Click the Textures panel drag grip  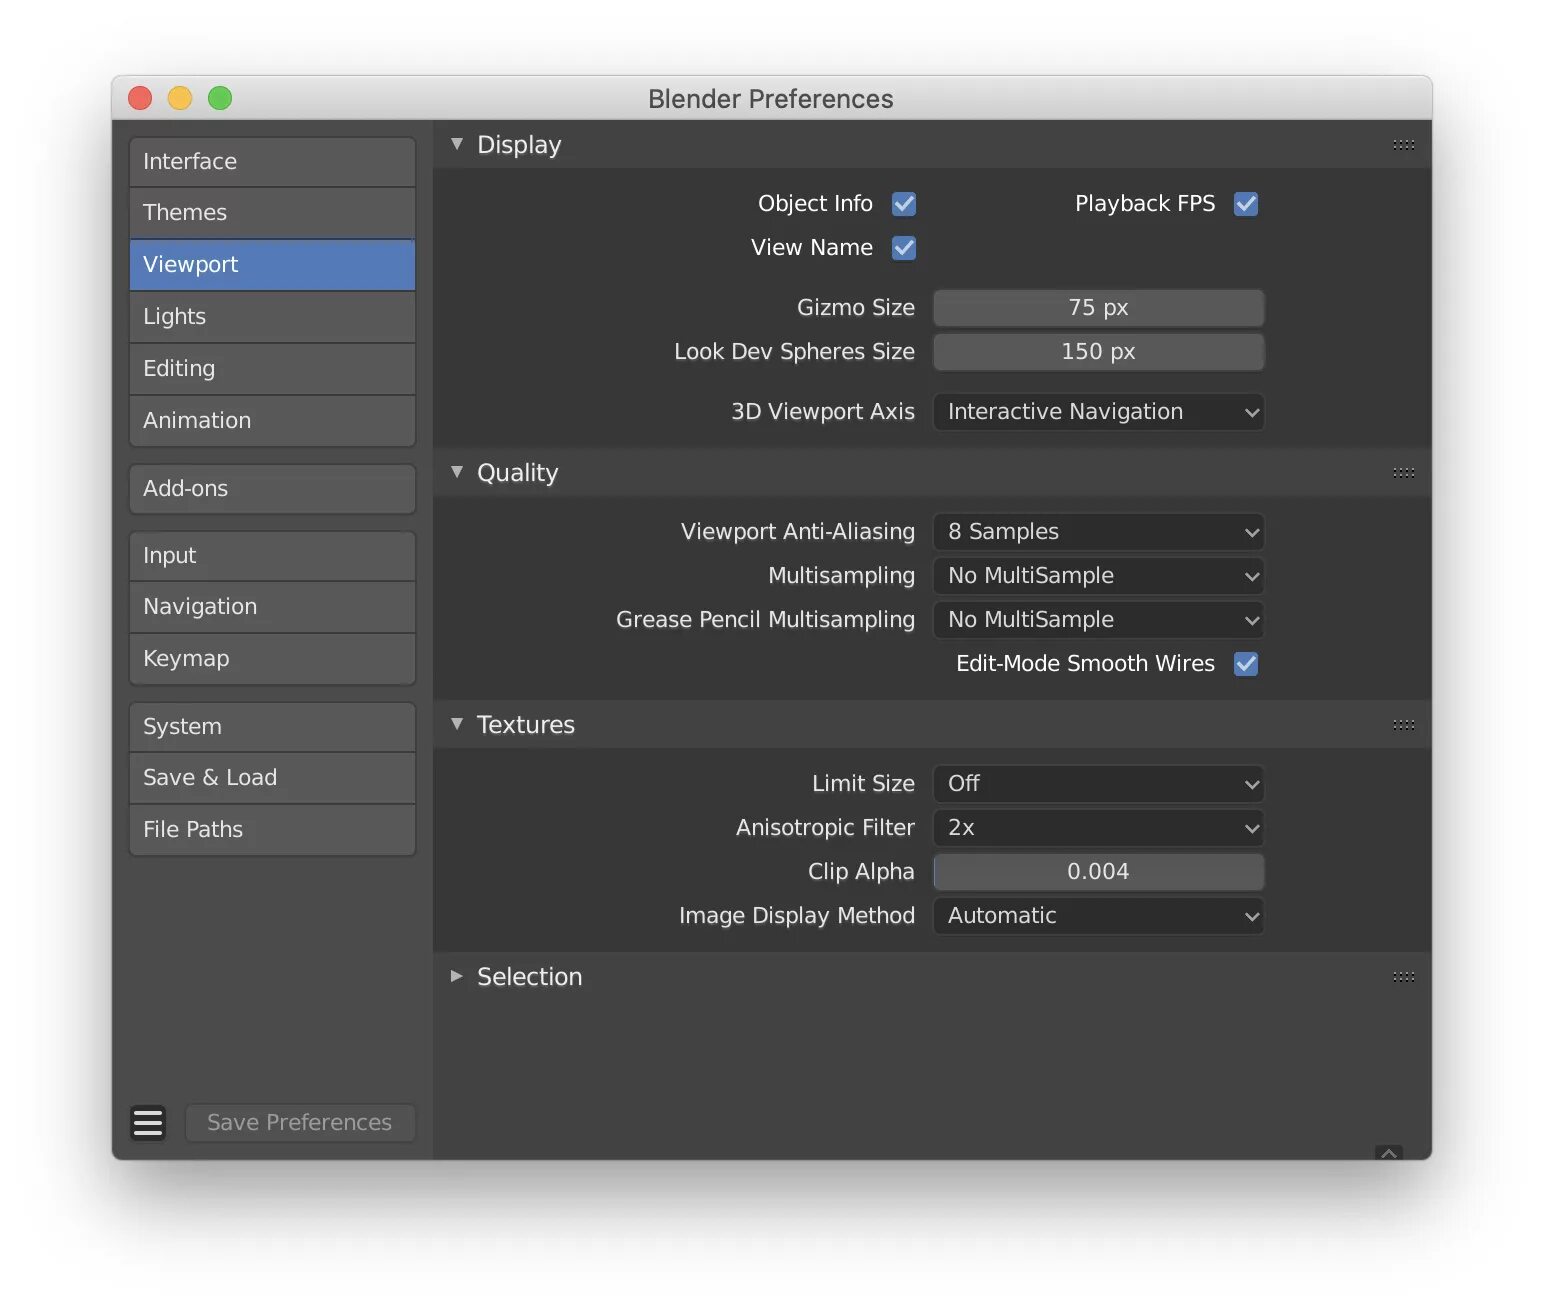1403,725
